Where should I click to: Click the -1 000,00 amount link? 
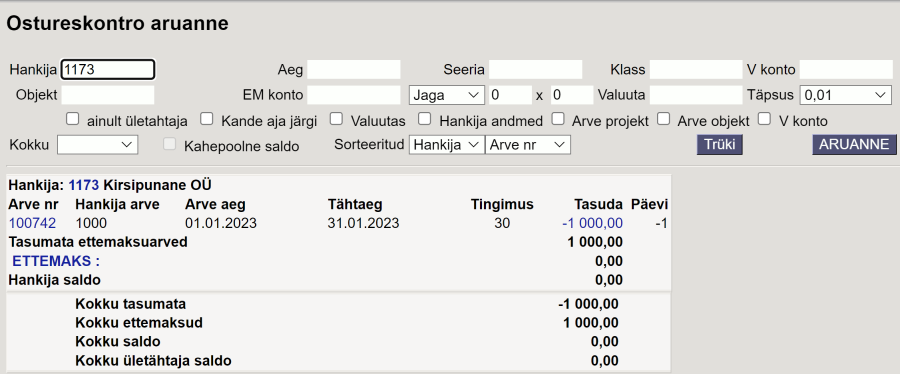(x=592, y=223)
